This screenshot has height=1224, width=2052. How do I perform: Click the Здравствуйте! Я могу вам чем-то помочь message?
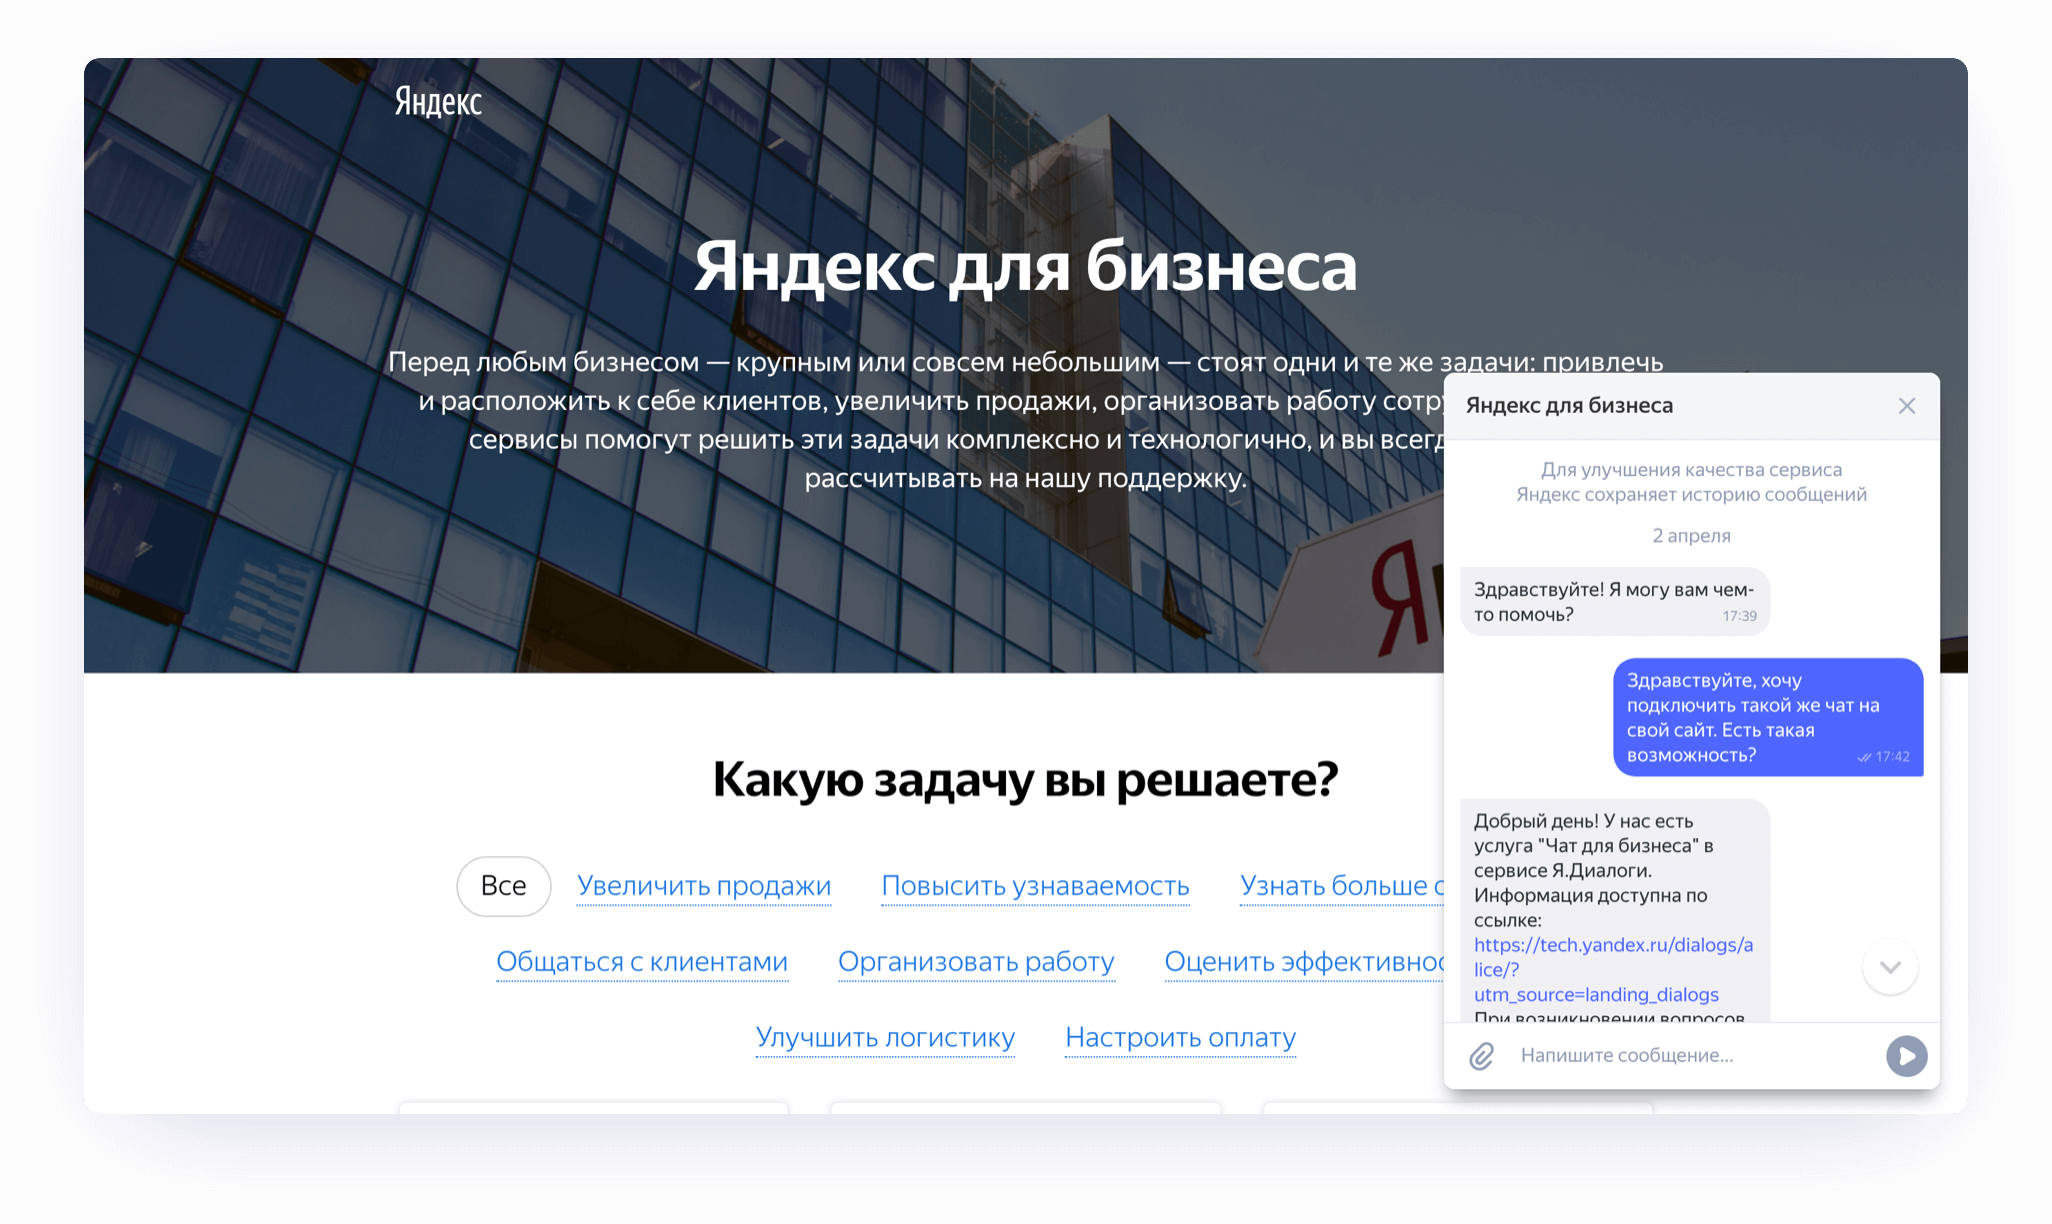click(x=1615, y=602)
